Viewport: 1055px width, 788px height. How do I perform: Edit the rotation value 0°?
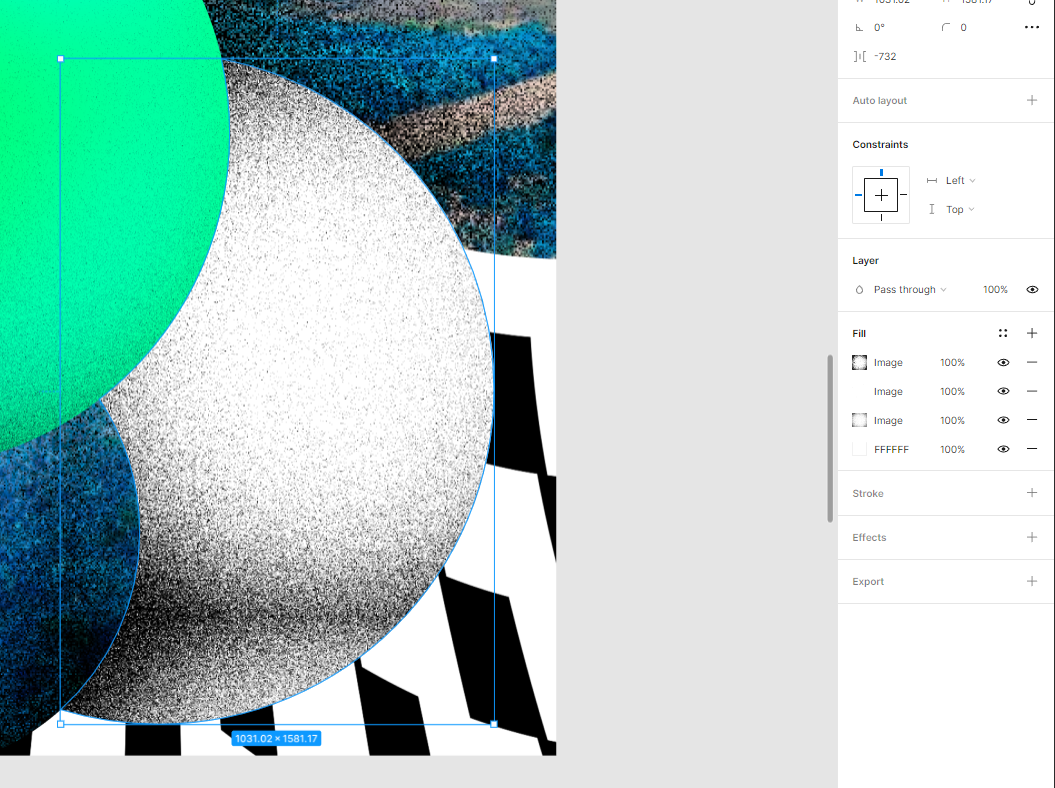[879, 28]
